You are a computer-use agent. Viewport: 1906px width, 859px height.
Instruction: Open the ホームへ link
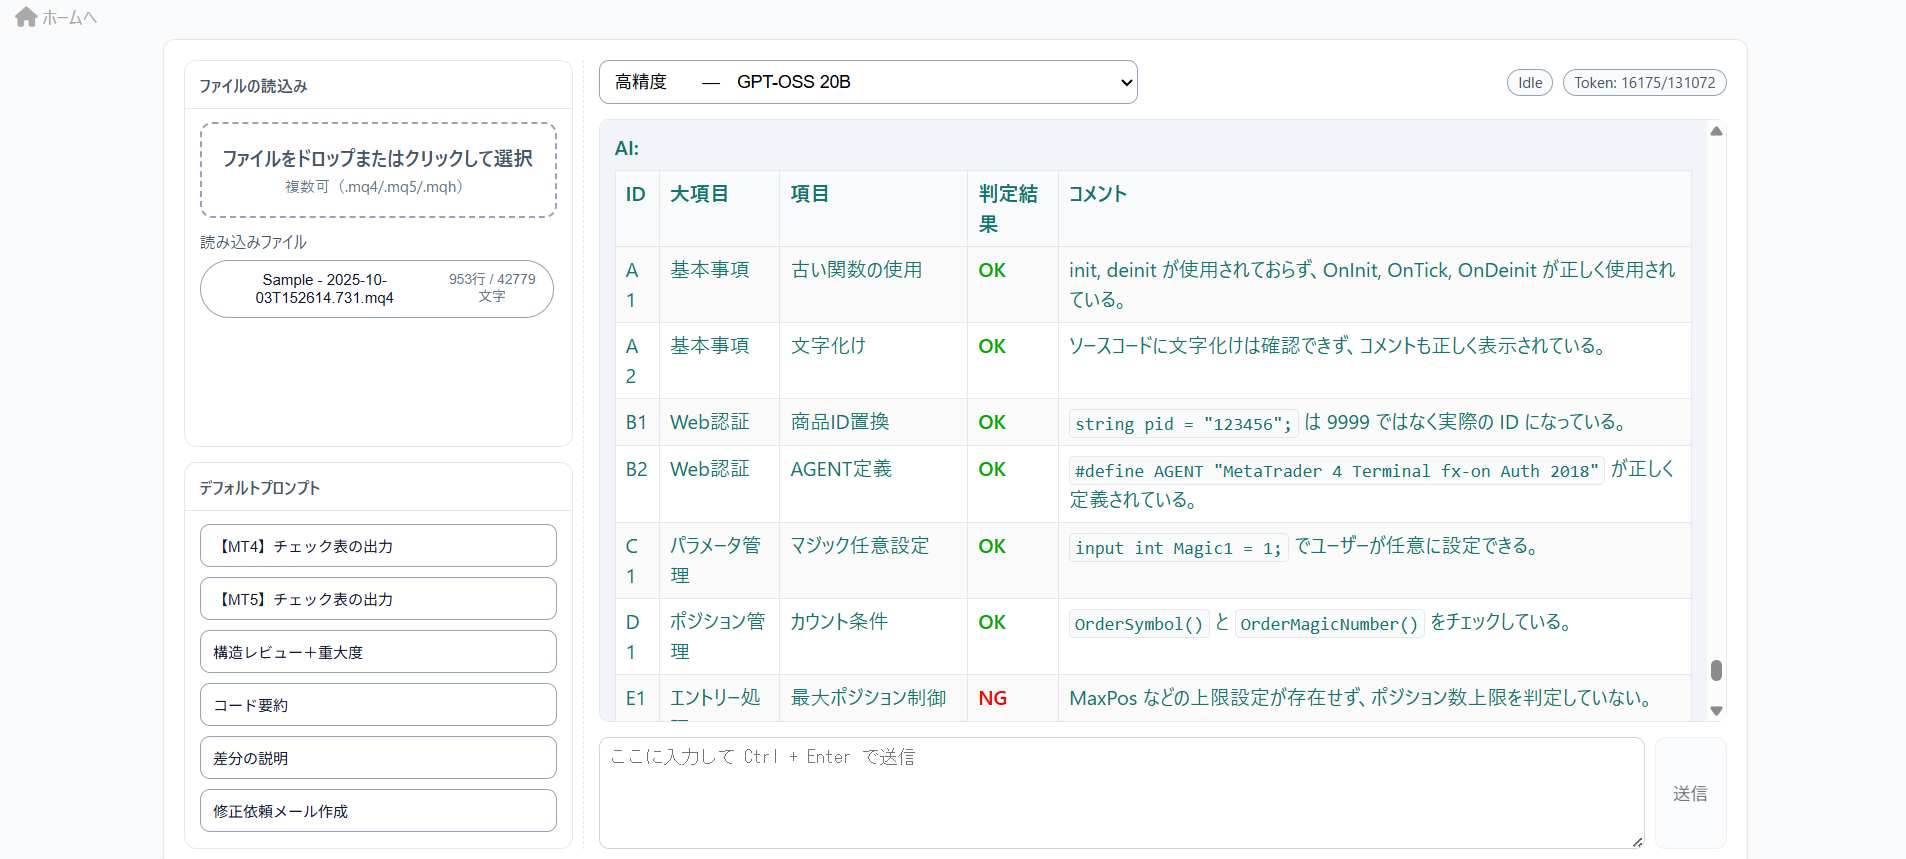coord(68,18)
